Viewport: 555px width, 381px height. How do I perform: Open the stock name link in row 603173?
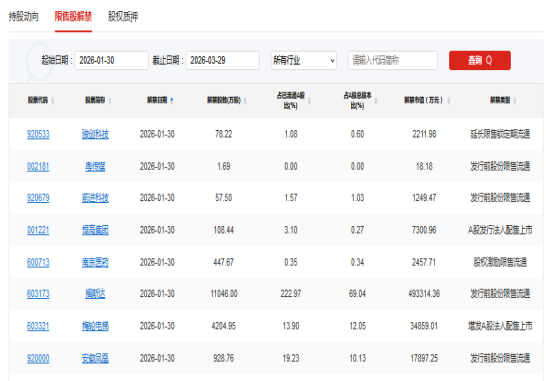click(95, 294)
